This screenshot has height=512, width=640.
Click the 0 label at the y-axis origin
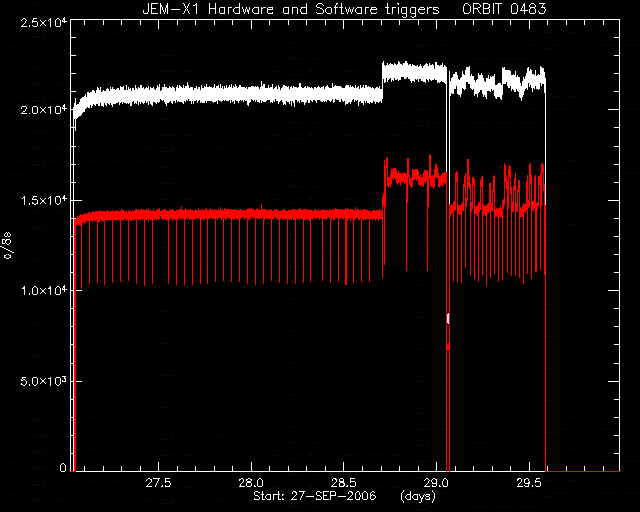(63, 467)
